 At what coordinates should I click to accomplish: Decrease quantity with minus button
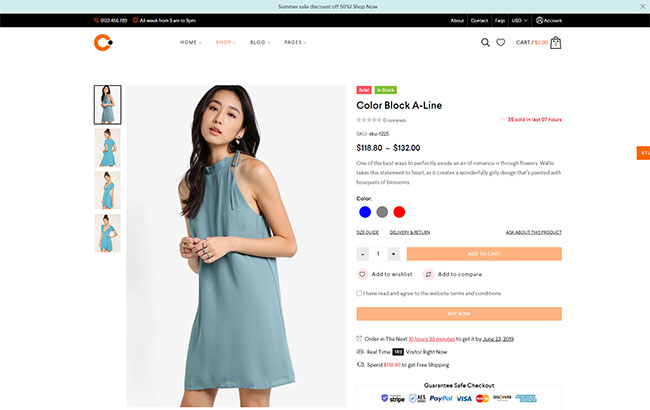click(x=363, y=254)
